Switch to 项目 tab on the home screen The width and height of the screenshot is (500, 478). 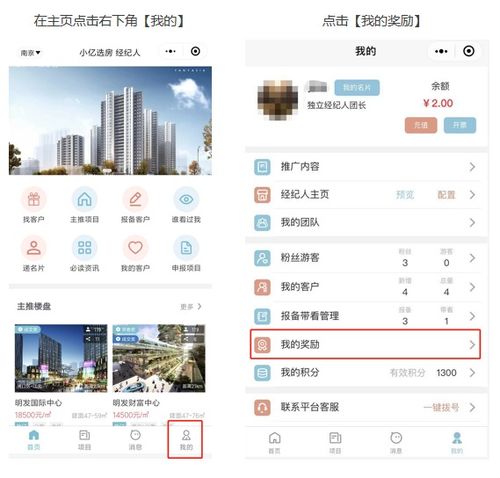point(84,440)
